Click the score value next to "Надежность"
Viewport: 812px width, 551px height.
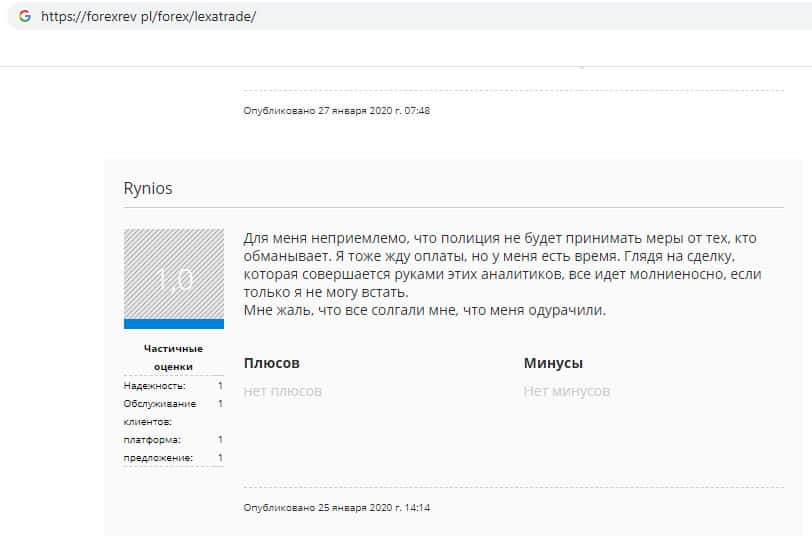point(220,385)
